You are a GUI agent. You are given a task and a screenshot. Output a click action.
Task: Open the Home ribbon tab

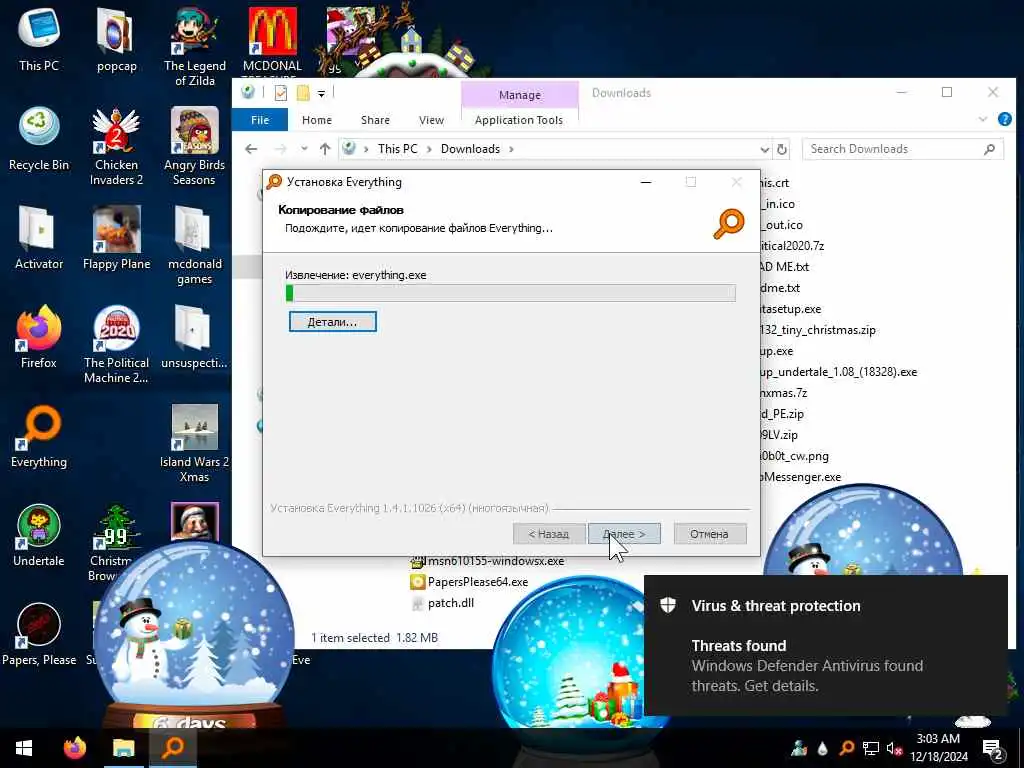click(317, 120)
